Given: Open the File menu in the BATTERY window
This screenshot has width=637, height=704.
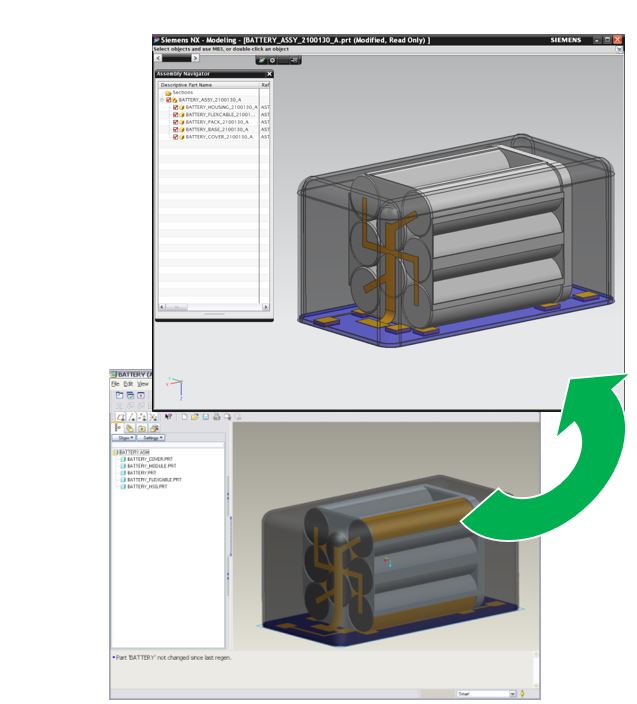Looking at the screenshot, I should [x=115, y=384].
